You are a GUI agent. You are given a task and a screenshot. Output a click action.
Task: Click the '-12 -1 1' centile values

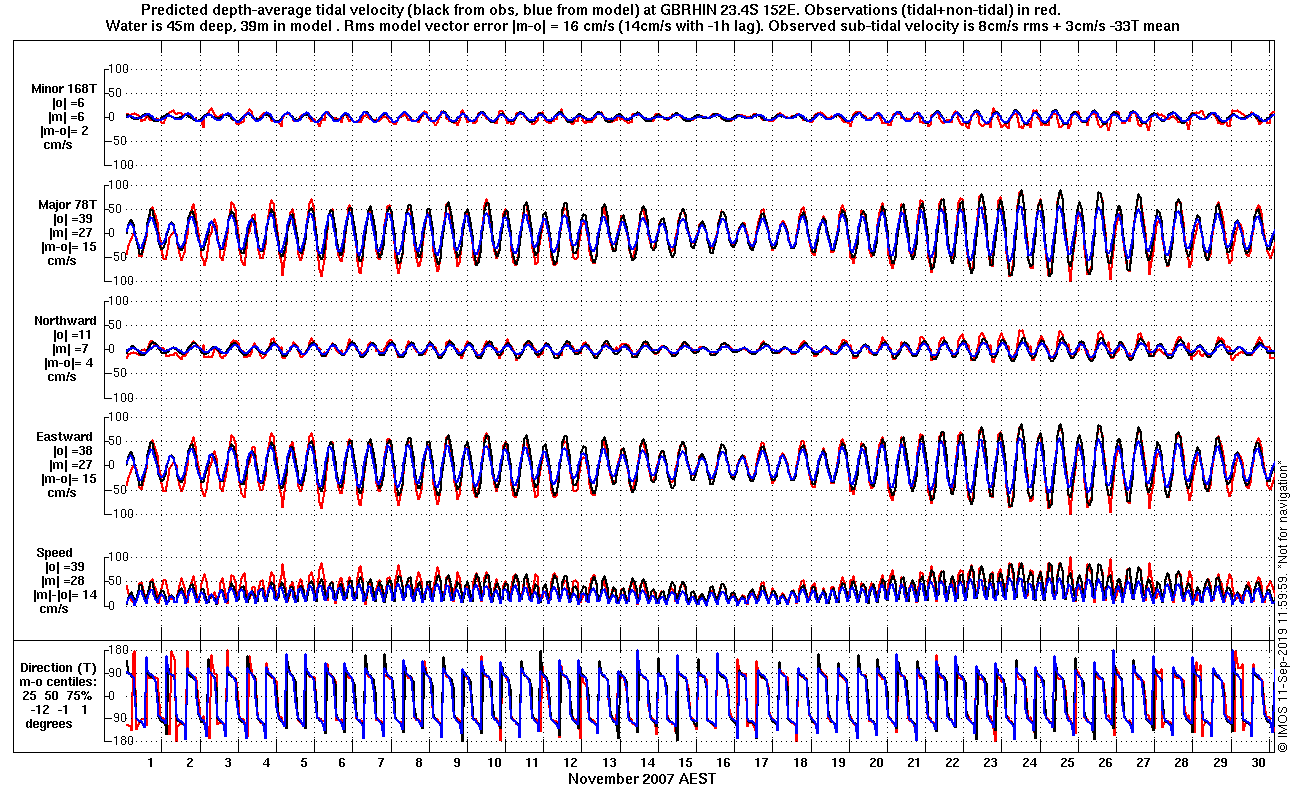pos(59,710)
